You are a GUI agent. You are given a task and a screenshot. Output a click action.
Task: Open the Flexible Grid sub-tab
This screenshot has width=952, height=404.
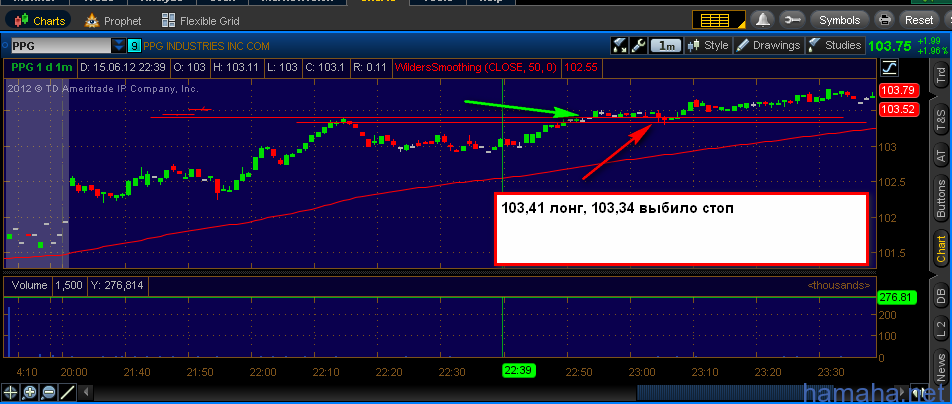pos(200,21)
